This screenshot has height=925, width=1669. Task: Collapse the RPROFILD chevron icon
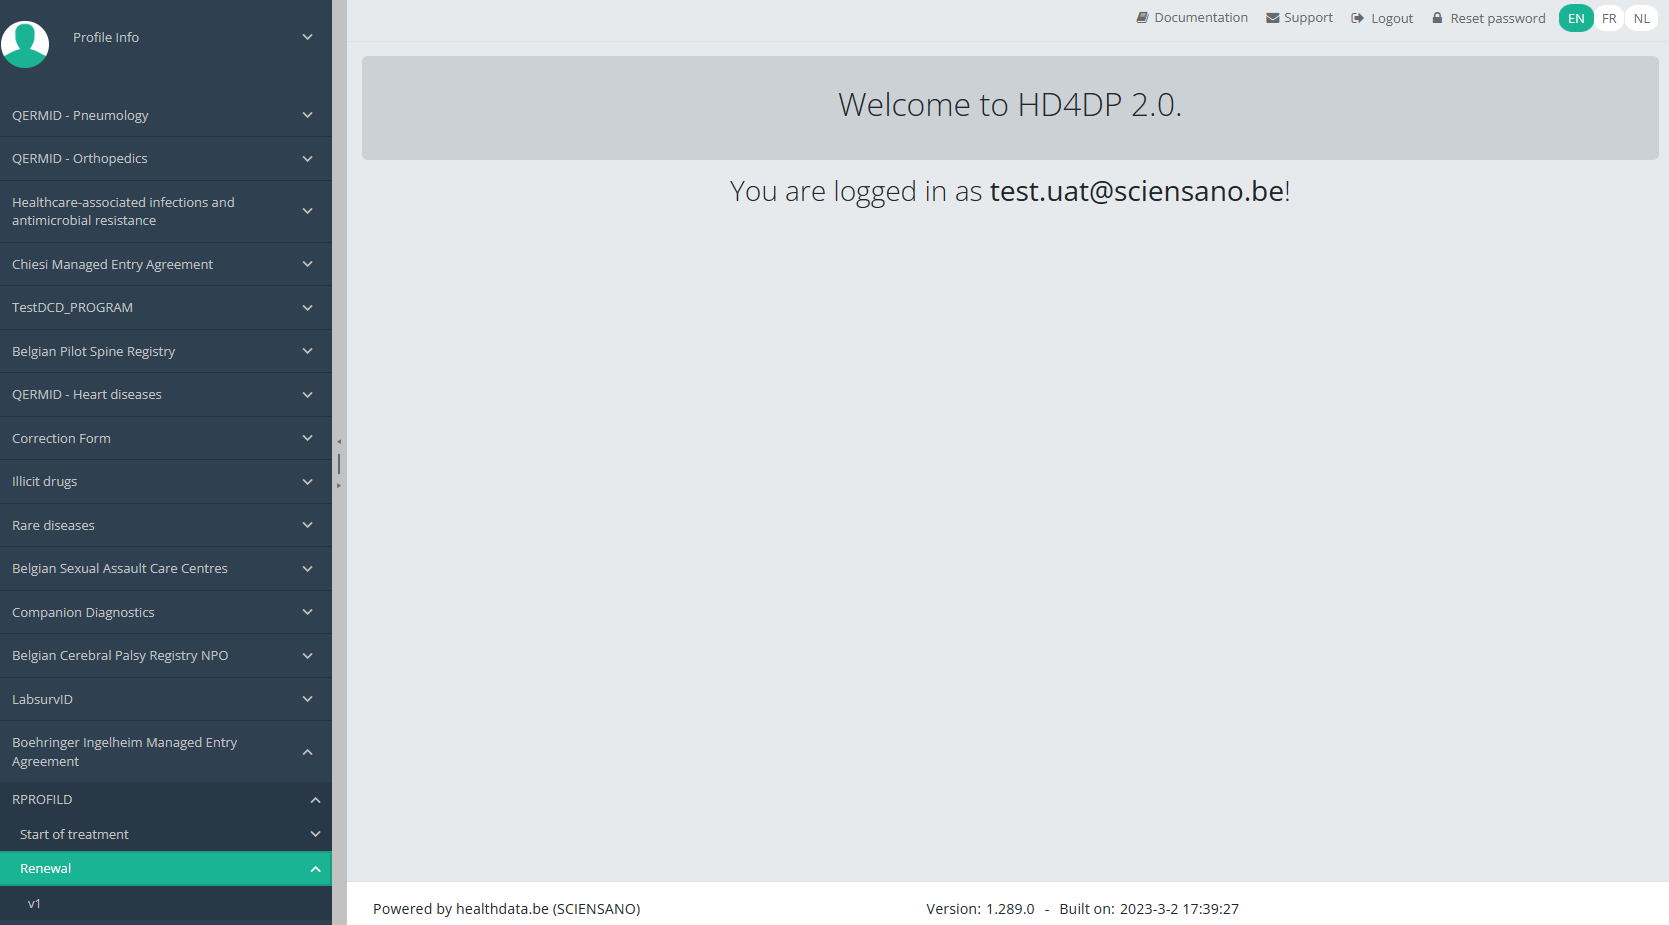(315, 800)
